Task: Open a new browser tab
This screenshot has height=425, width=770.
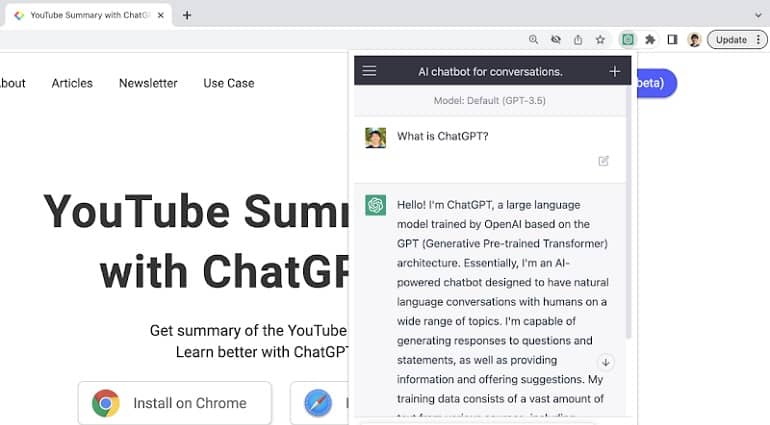Action: (187, 15)
